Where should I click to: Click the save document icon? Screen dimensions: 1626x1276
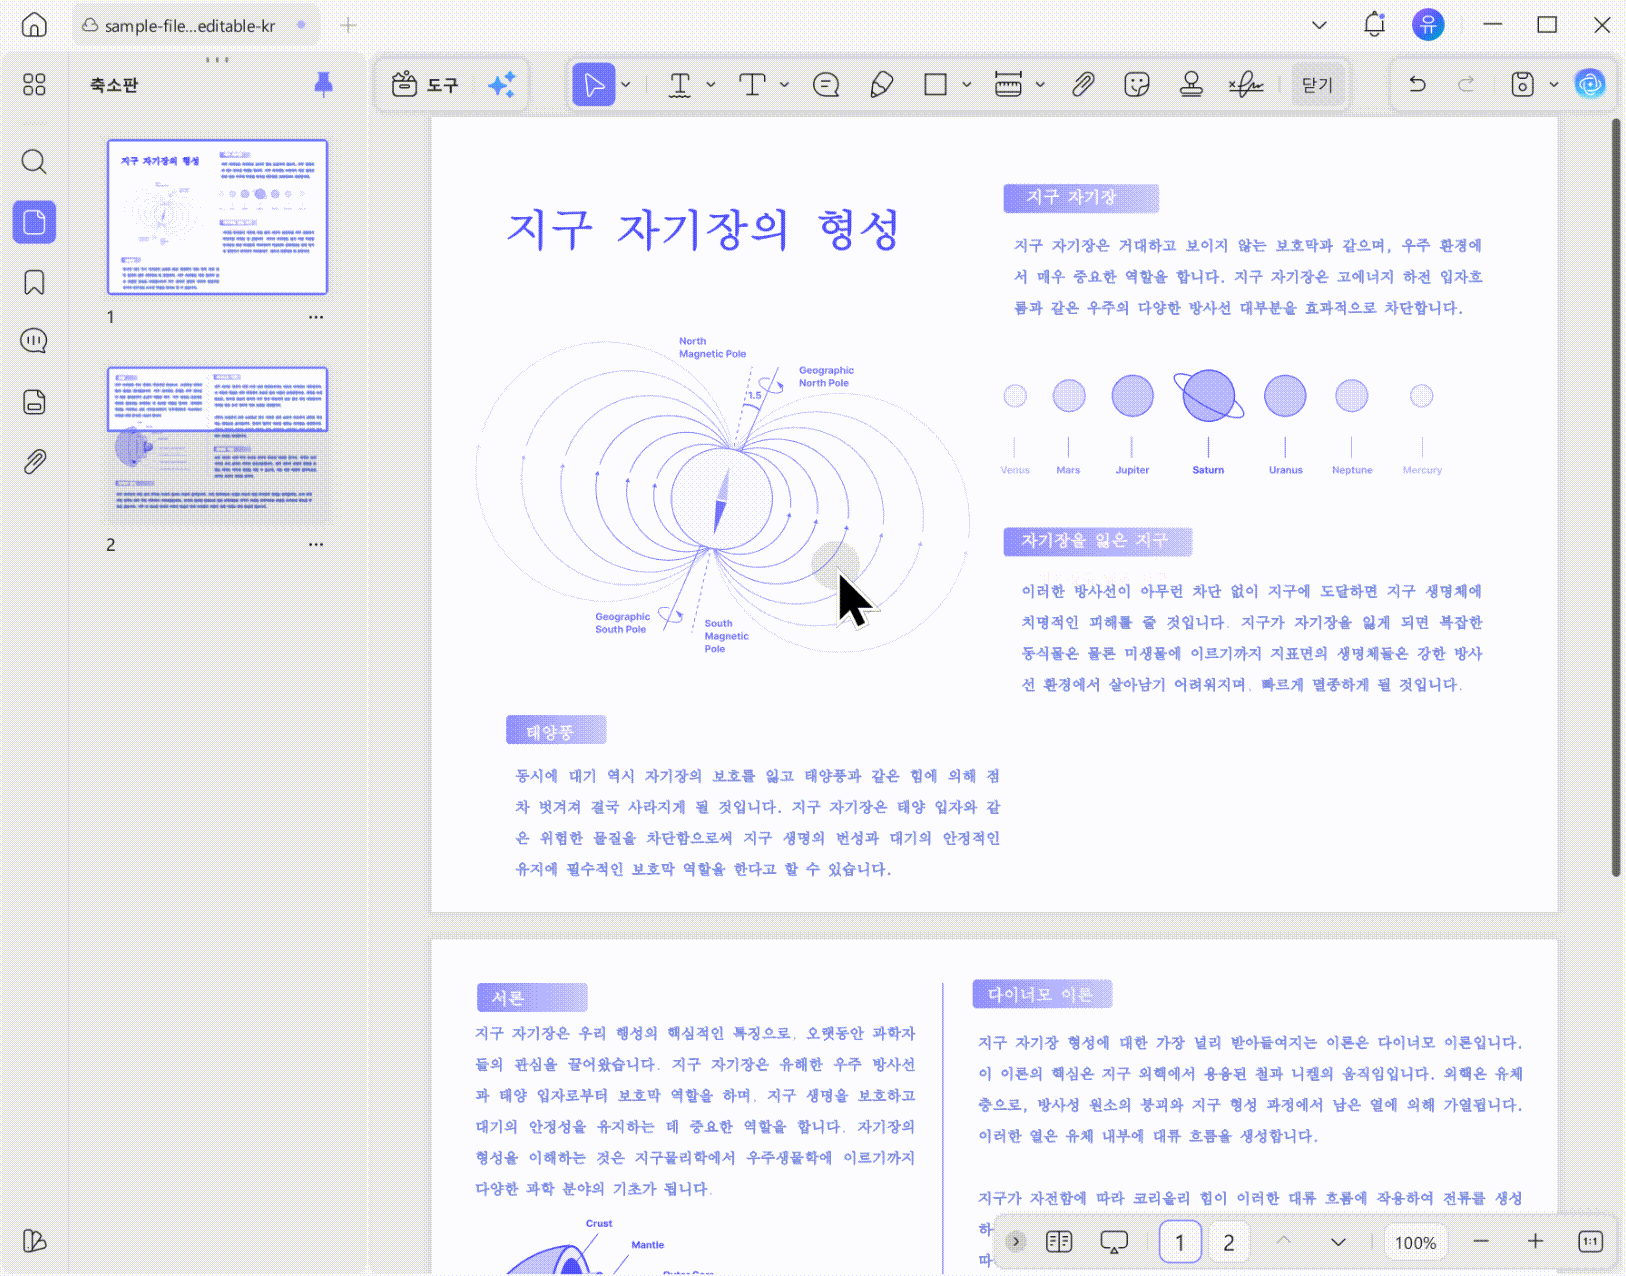(1522, 85)
